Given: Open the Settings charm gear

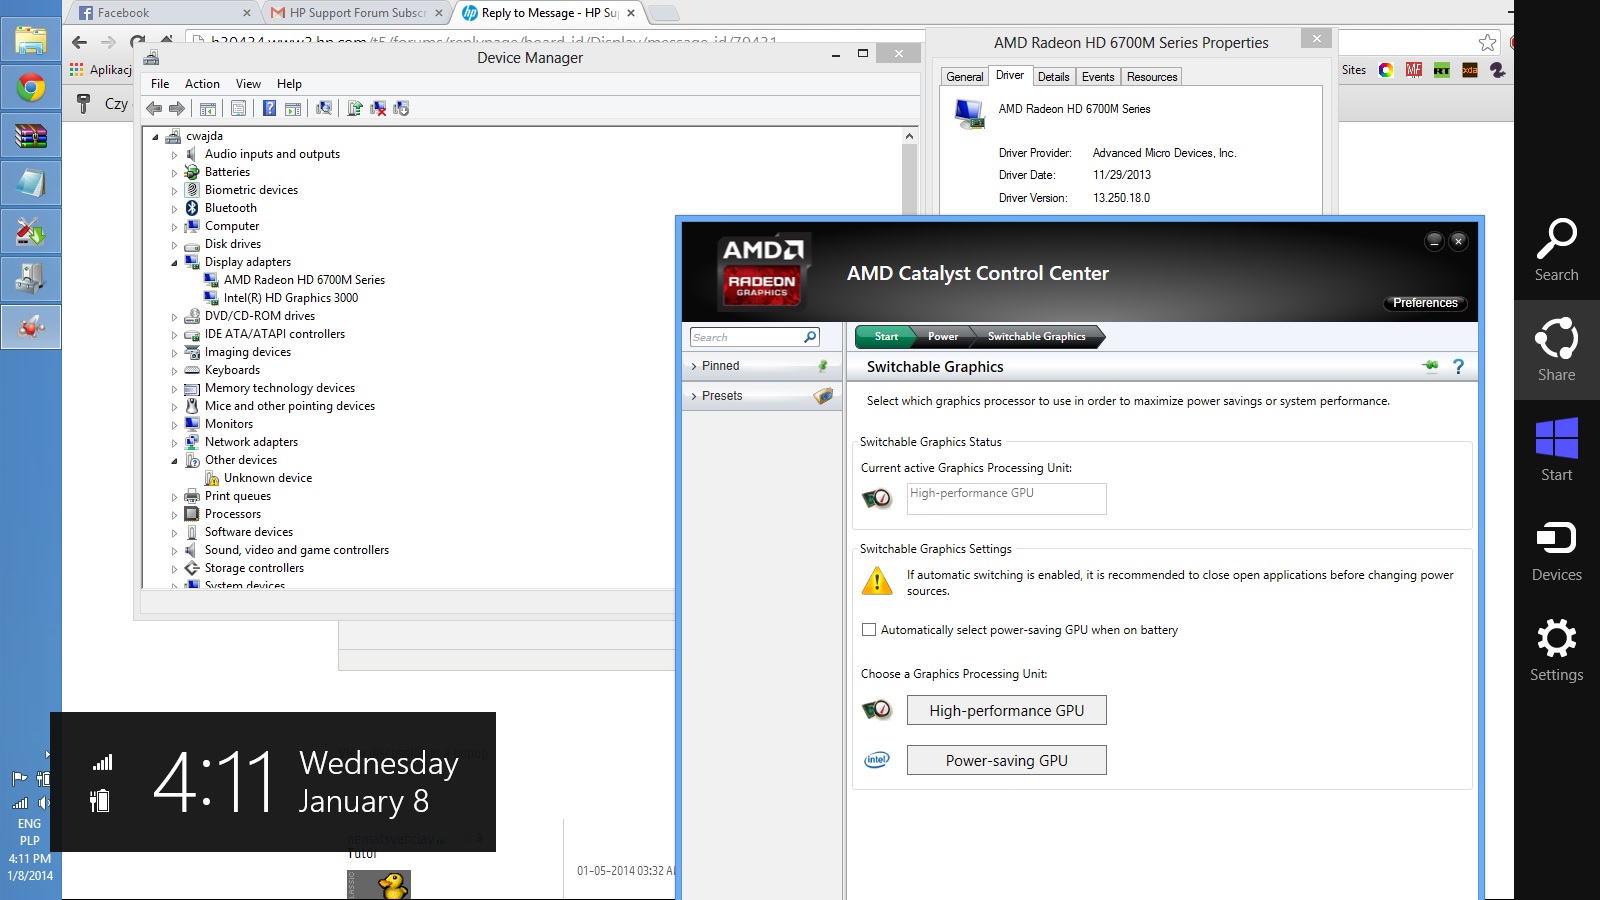Looking at the screenshot, I should (1556, 638).
